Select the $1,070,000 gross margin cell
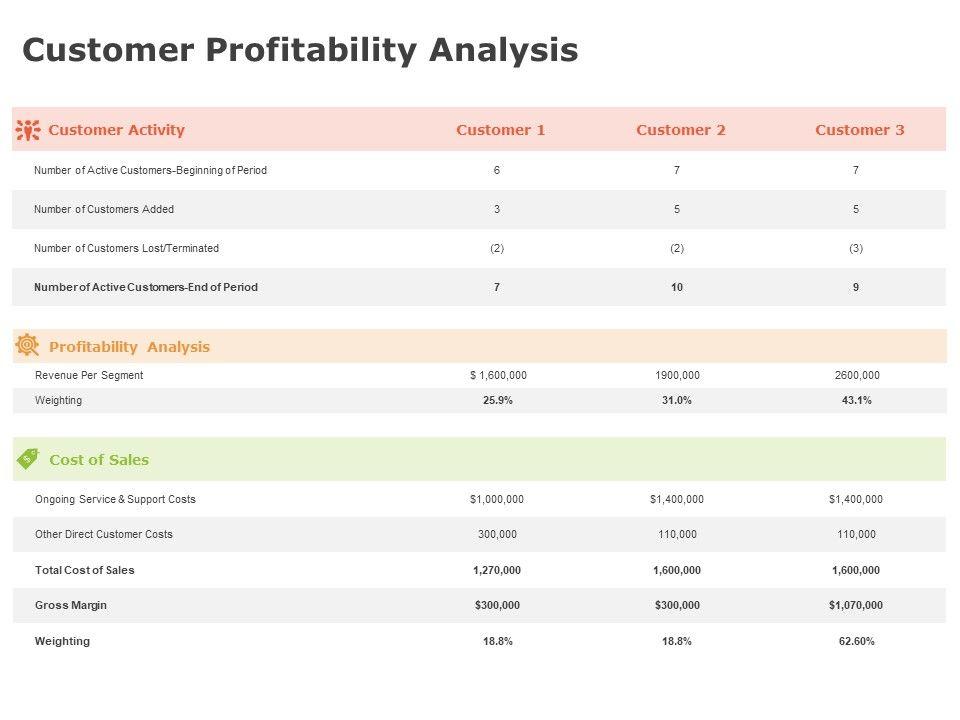 [855, 605]
